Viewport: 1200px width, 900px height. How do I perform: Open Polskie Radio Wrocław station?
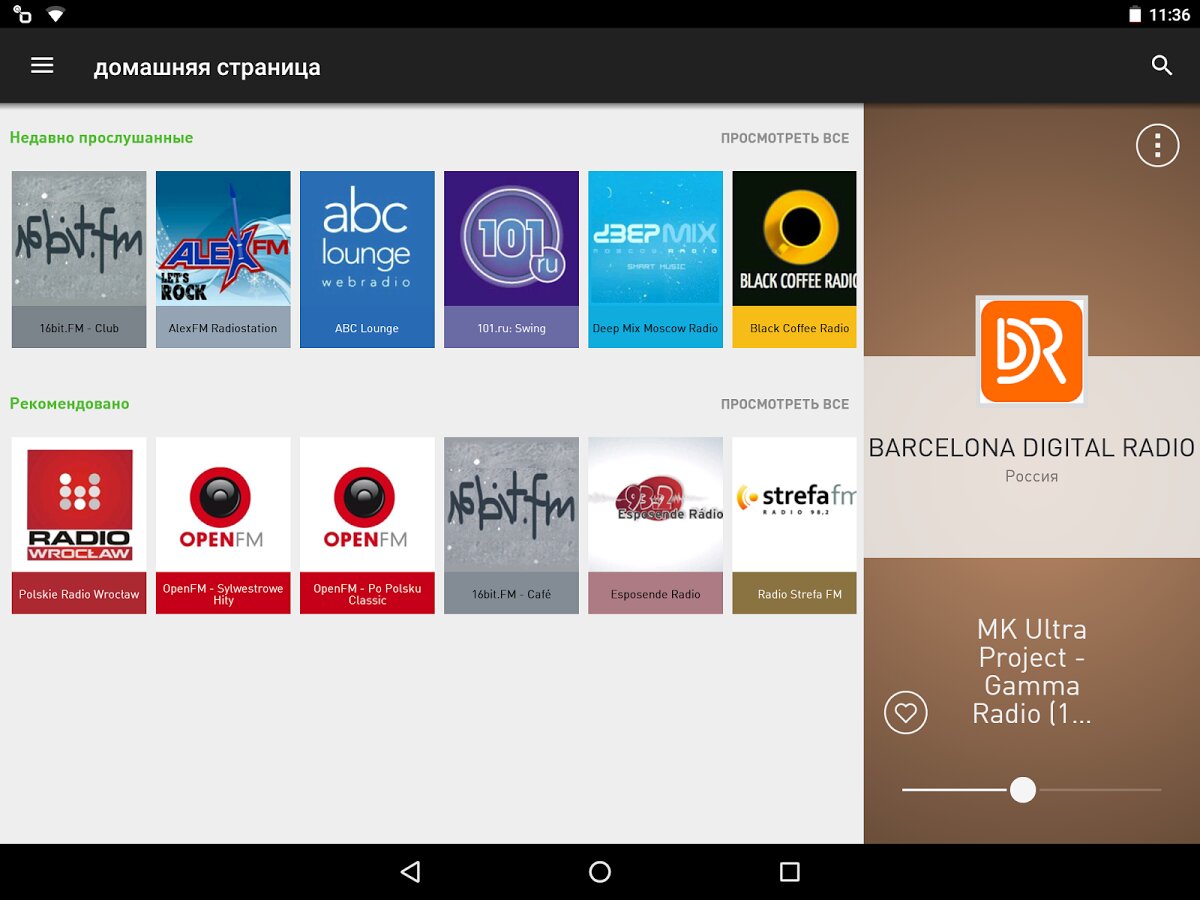pyautogui.click(x=79, y=525)
